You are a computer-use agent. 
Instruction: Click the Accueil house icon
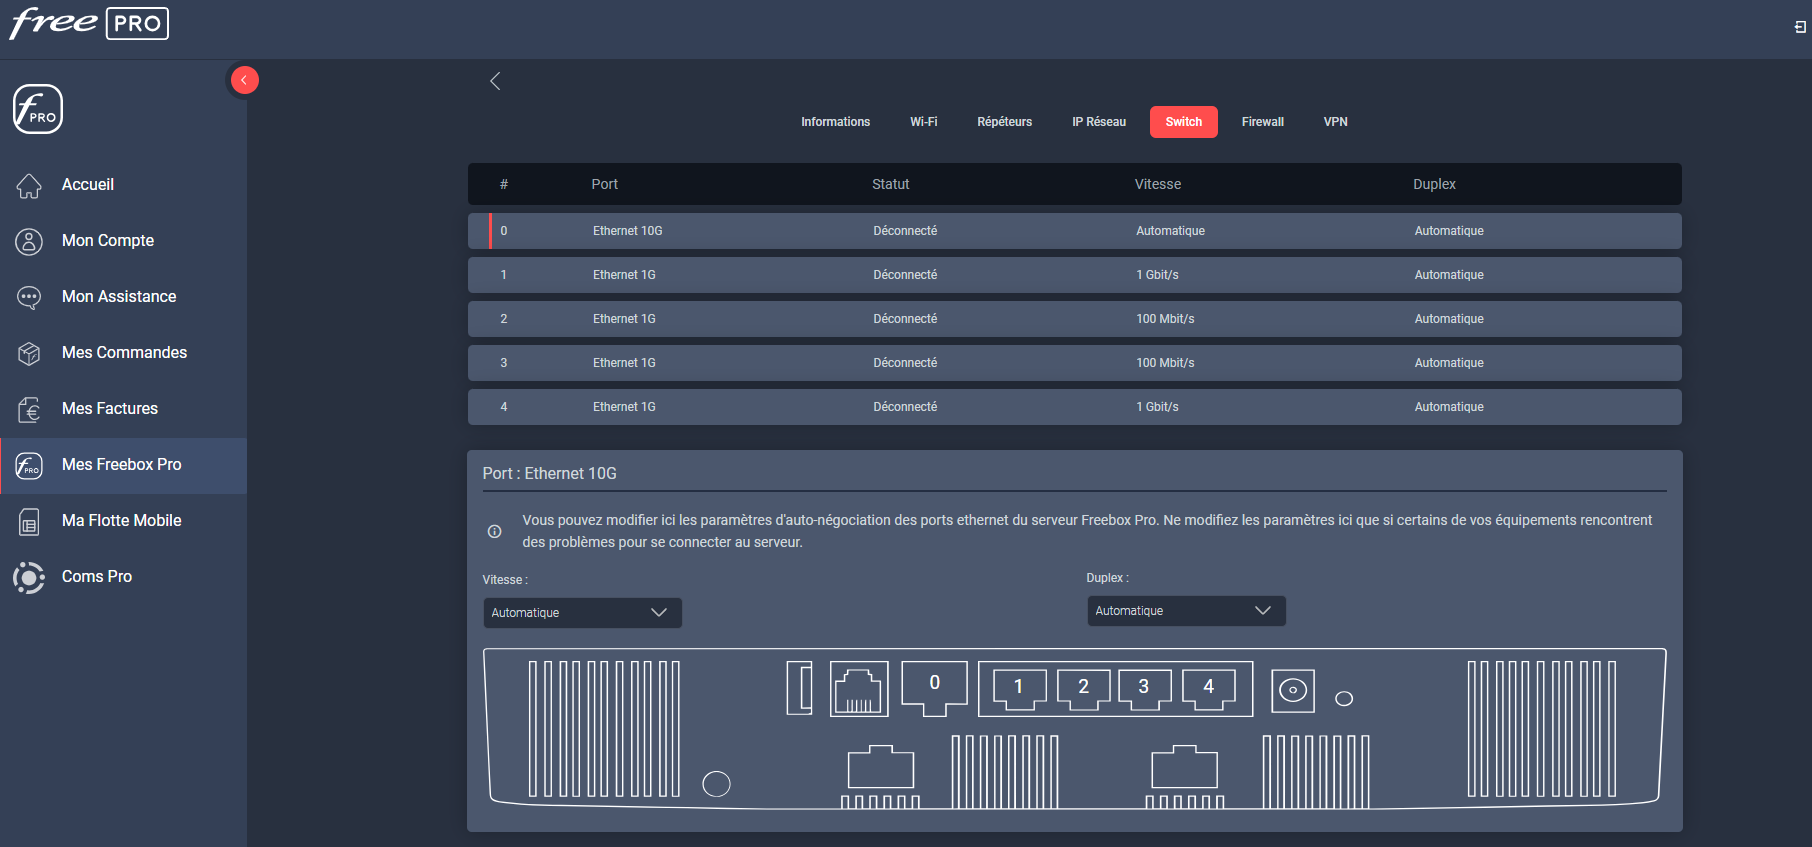29,185
